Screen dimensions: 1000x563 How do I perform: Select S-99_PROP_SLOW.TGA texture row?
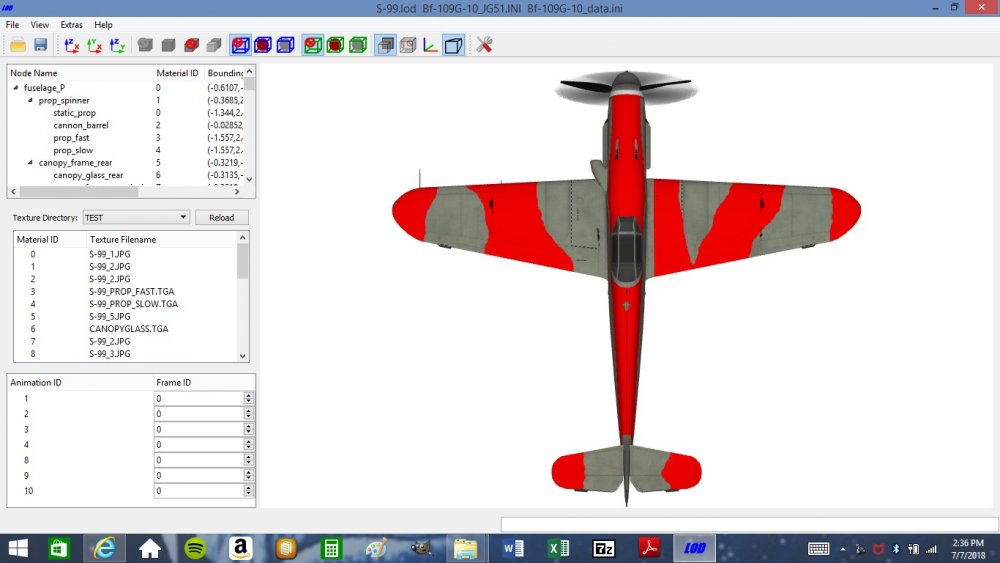coord(133,304)
